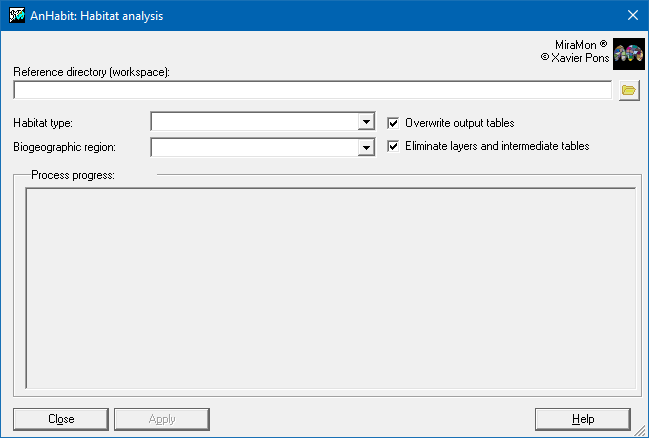Click the 'Overwrite output tables' label text
Image resolution: width=649 pixels, height=438 pixels.
point(459,123)
